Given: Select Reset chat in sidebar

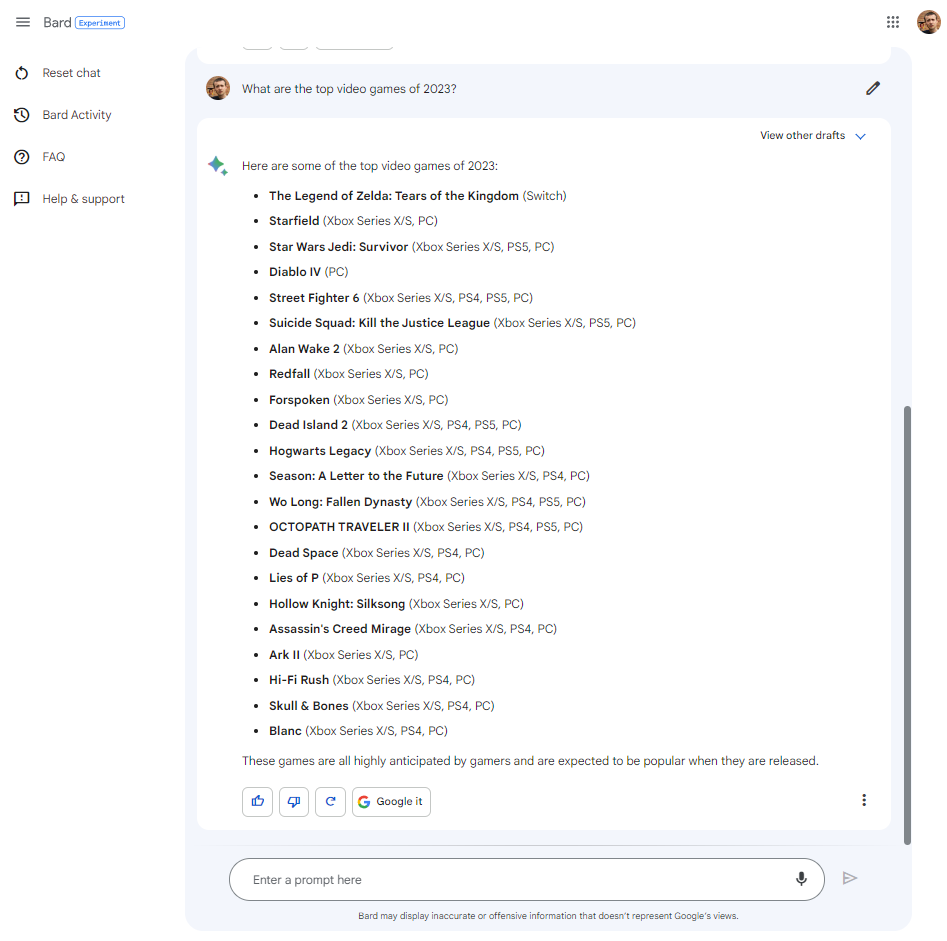Looking at the screenshot, I should [71, 73].
